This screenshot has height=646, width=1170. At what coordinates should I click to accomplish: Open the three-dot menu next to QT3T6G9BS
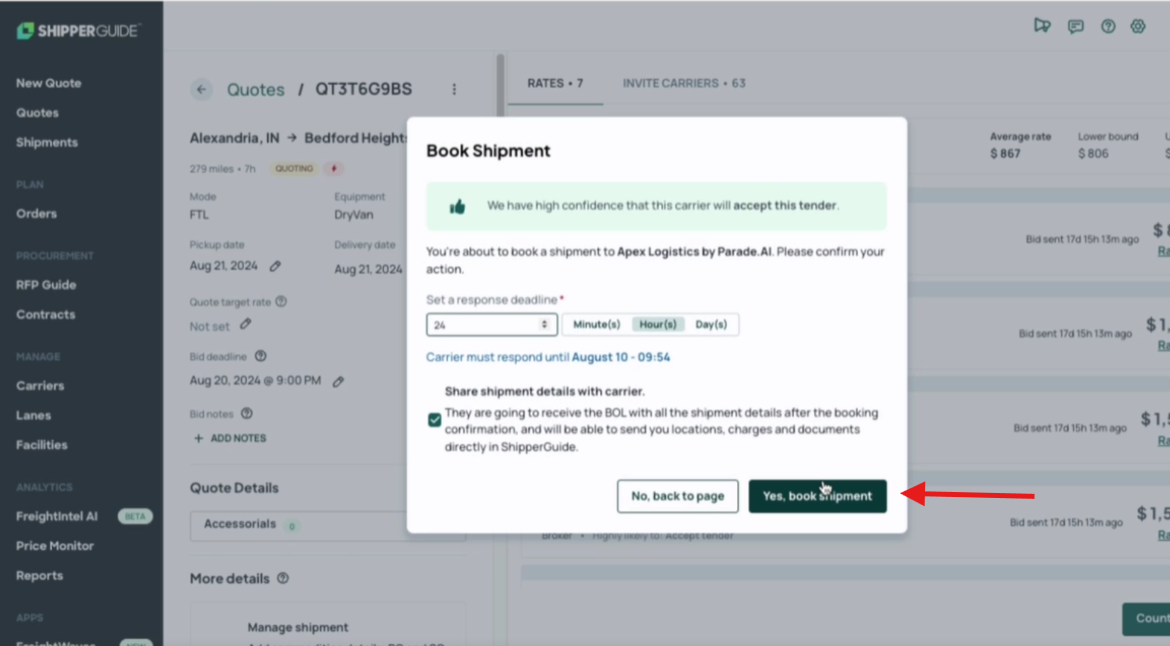pos(454,90)
